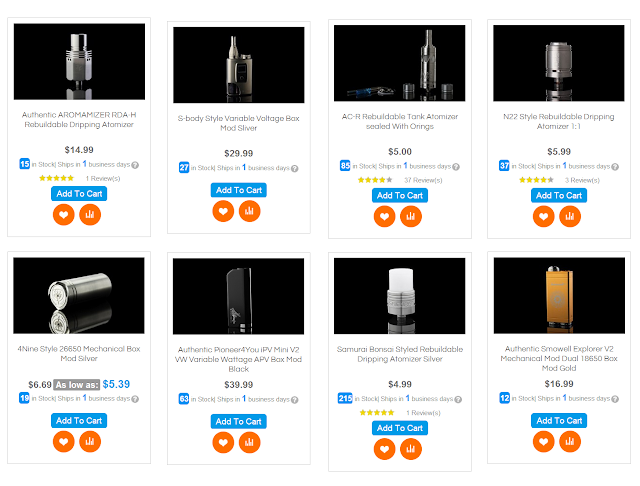The width and height of the screenshot is (640, 486).
Task: Compare icon under AC-R Rebuildable Tank Atomizer
Action: (411, 216)
